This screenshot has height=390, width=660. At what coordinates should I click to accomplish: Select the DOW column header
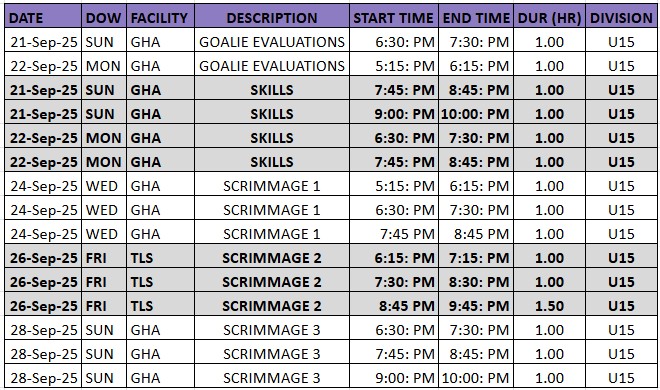click(x=104, y=17)
